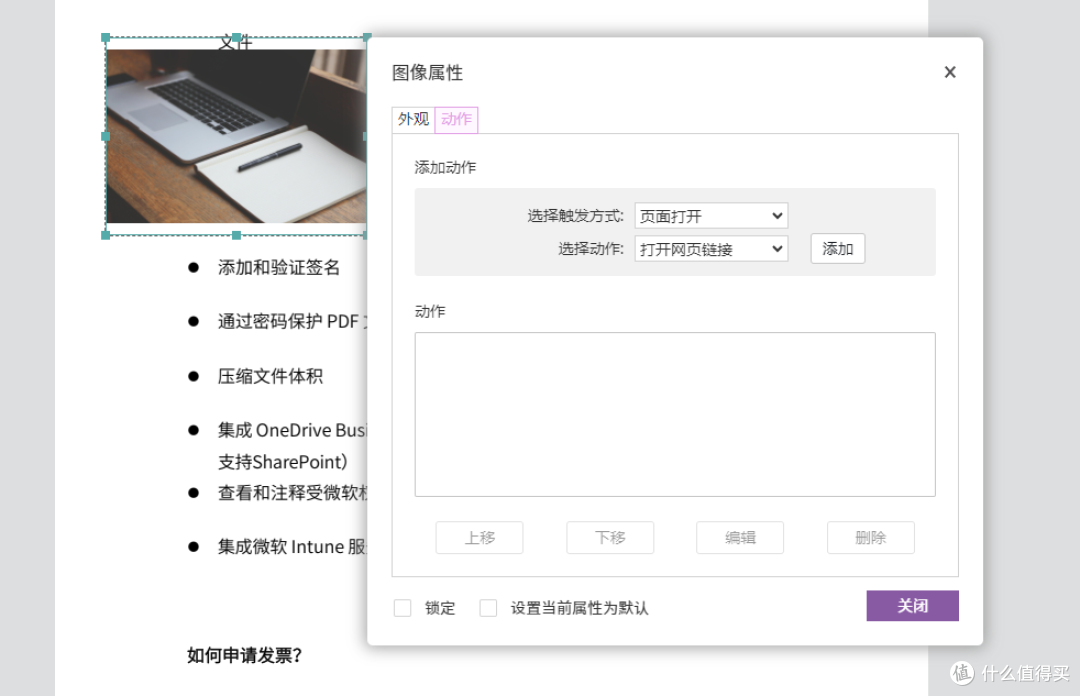Screen dimensions: 1080x696
Task: Switch to the 动作 tab
Action: tap(456, 119)
